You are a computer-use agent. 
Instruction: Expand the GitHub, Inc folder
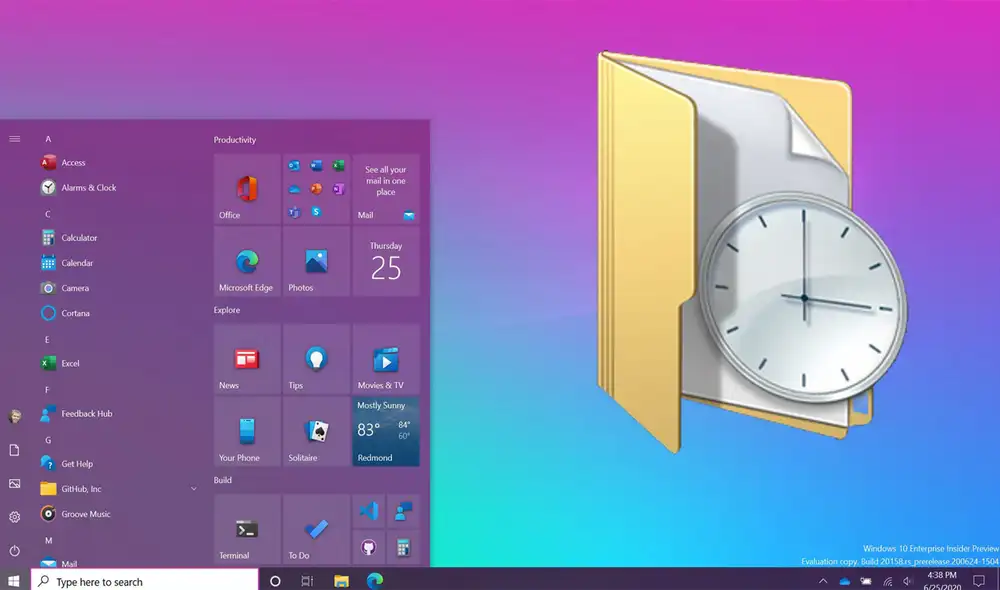194,489
